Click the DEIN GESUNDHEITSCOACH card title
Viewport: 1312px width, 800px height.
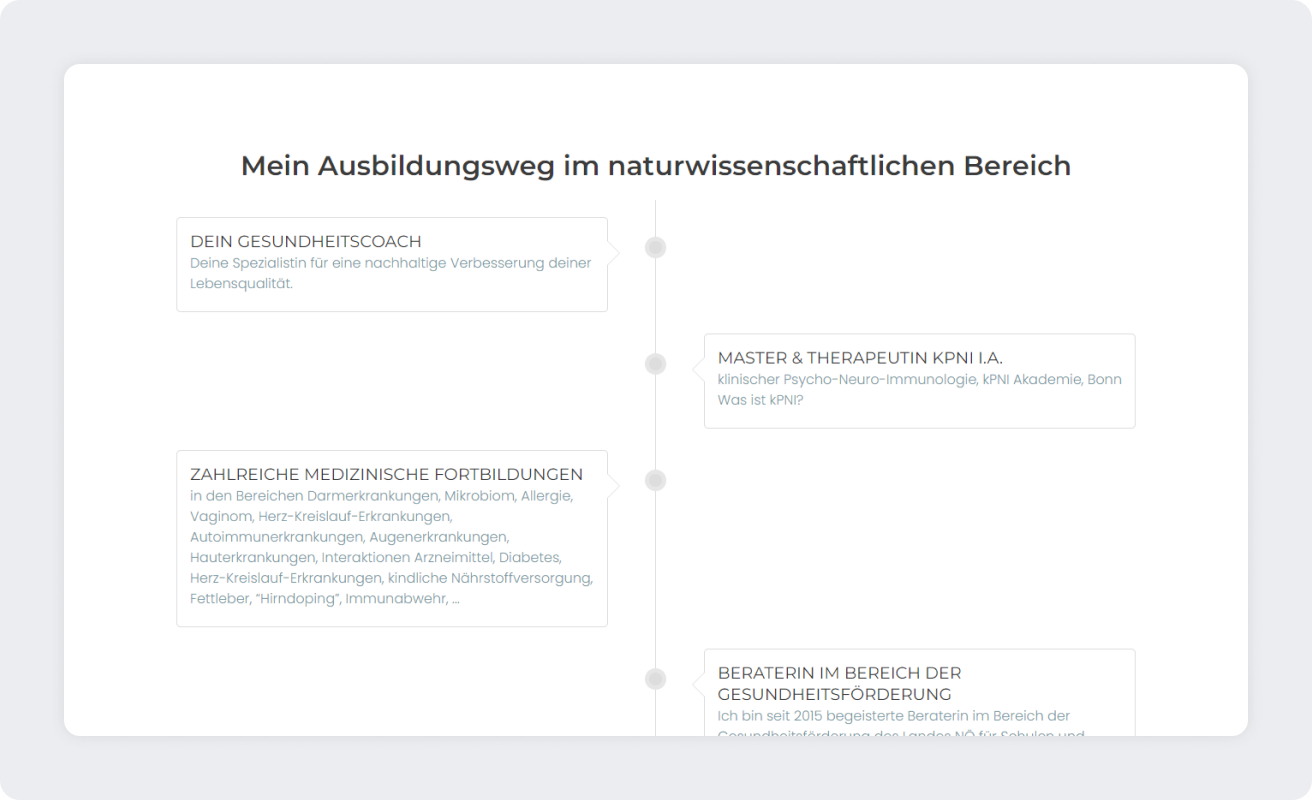pyautogui.click(x=305, y=241)
